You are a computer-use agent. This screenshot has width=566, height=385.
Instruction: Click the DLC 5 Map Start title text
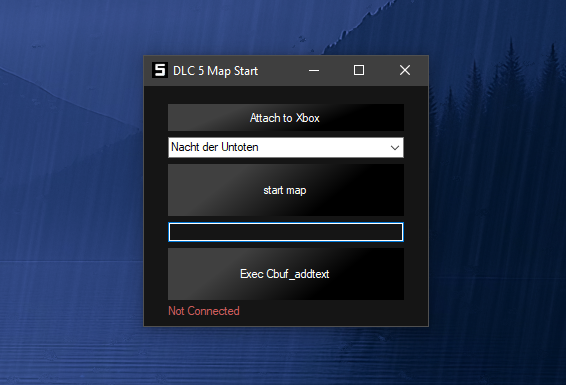(x=215, y=71)
